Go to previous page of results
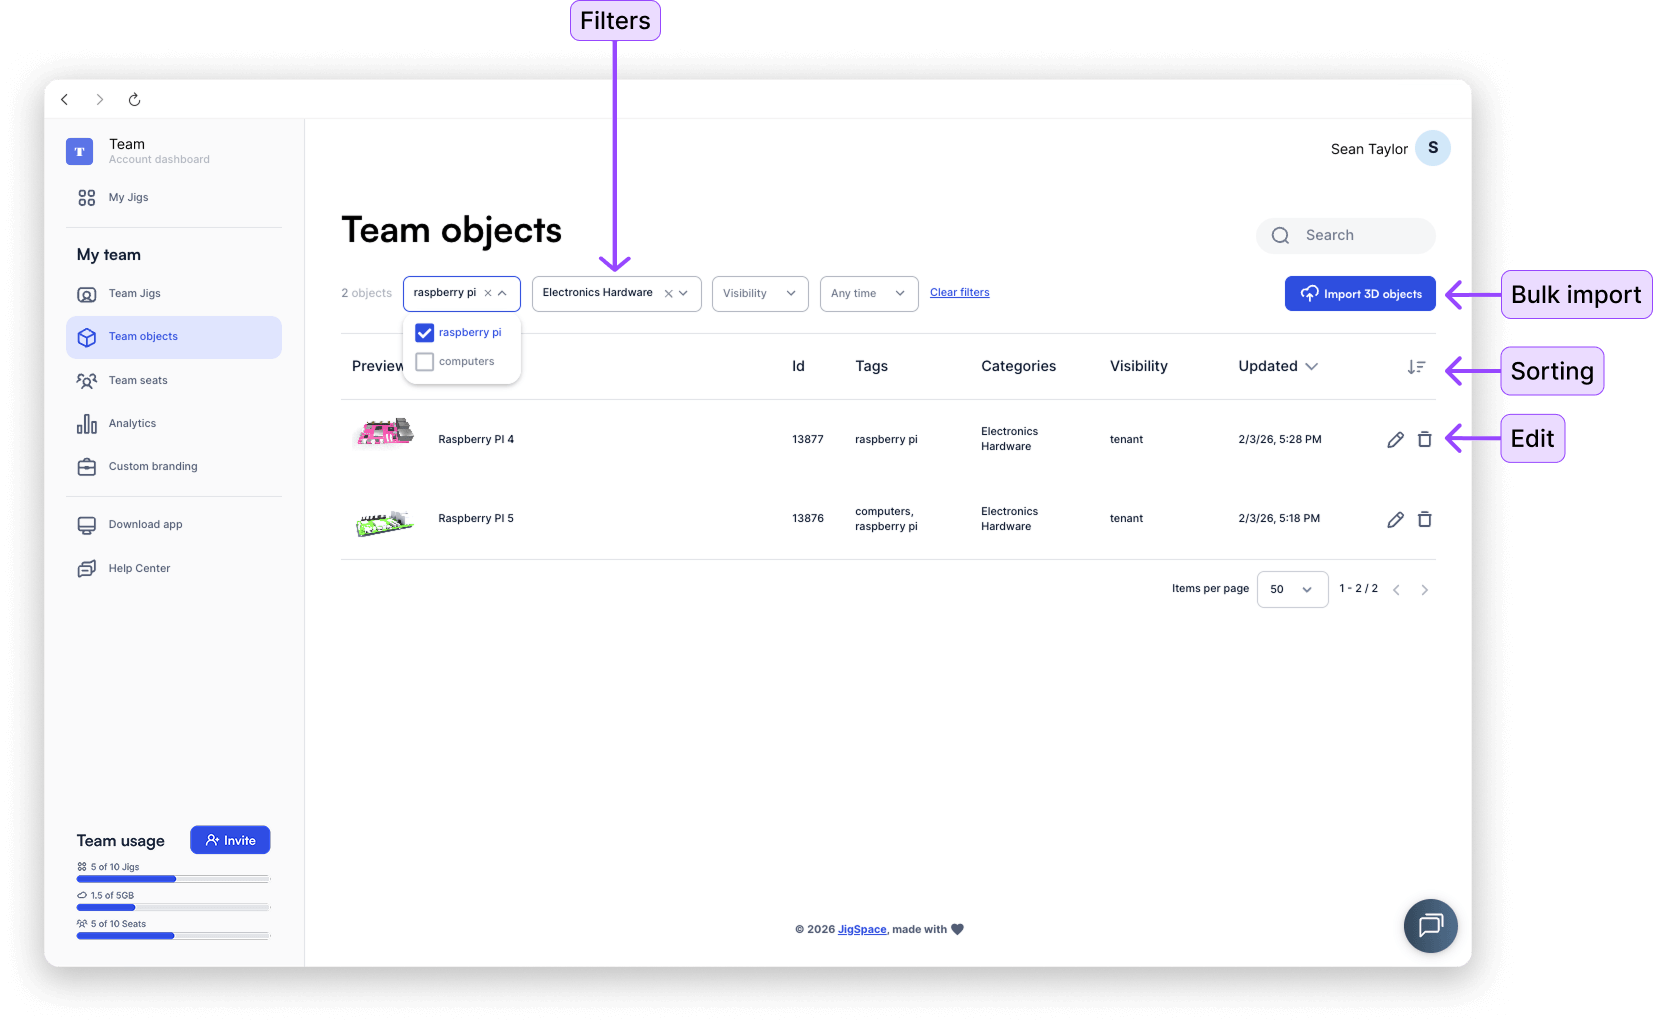The height and width of the screenshot is (1021, 1653). coord(1396,590)
